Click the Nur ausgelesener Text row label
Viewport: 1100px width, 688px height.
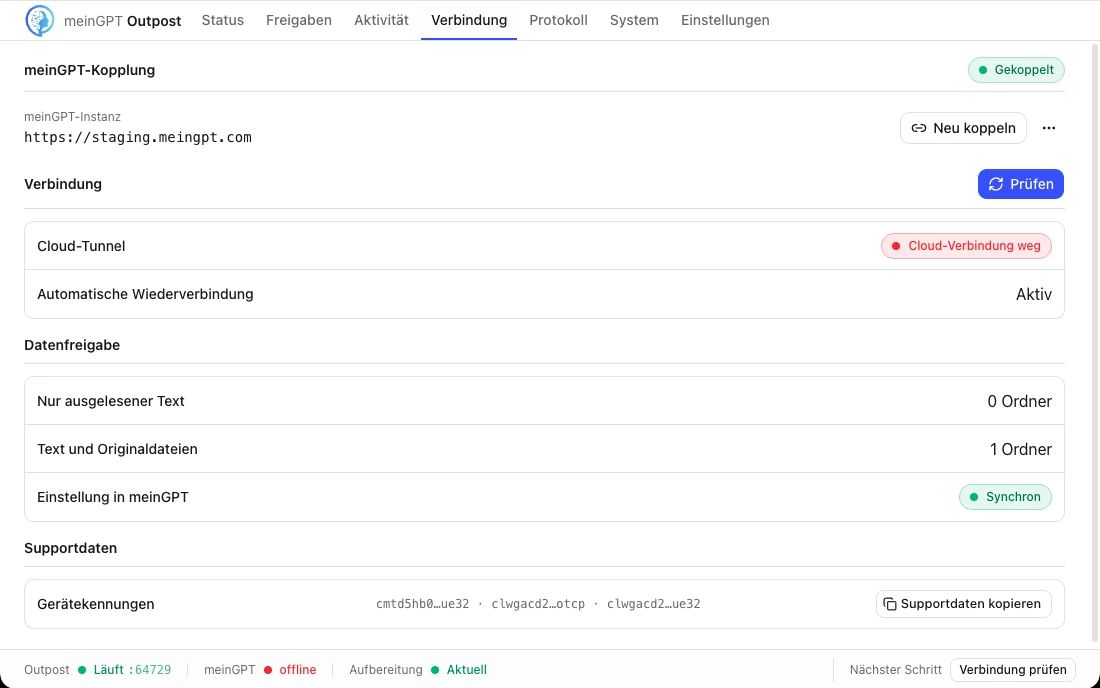click(x=111, y=401)
